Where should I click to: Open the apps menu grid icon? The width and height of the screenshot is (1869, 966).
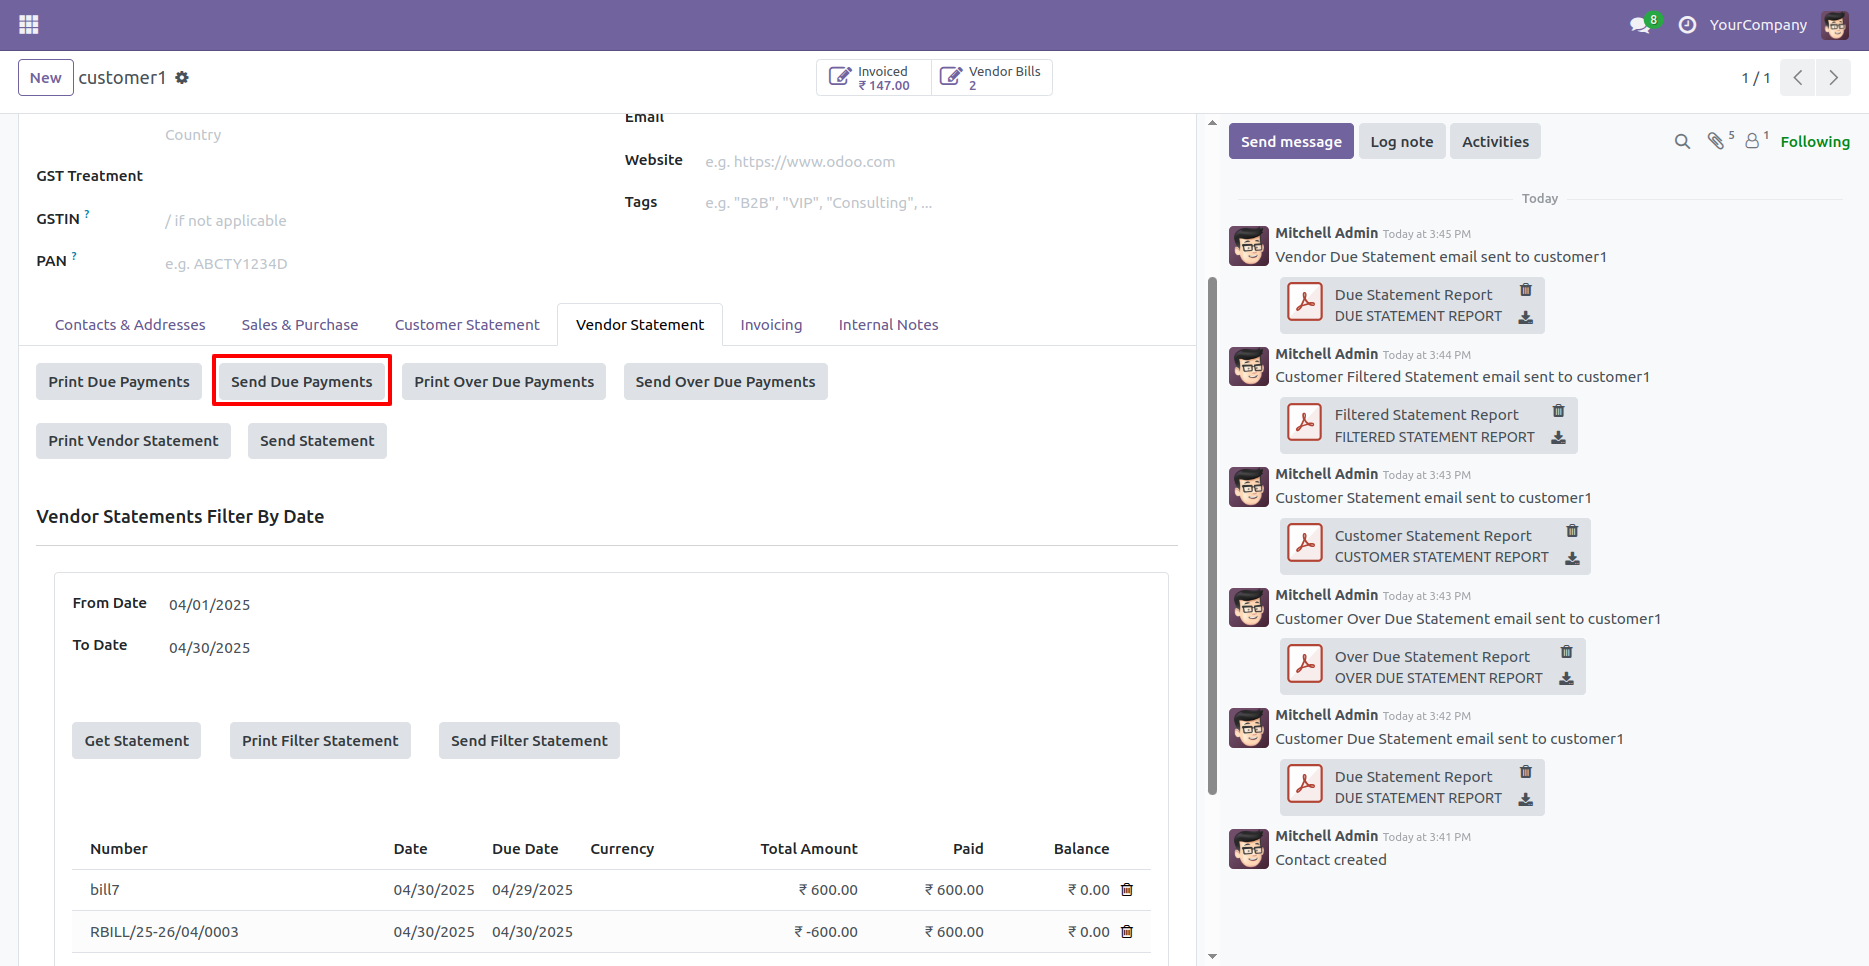point(27,24)
